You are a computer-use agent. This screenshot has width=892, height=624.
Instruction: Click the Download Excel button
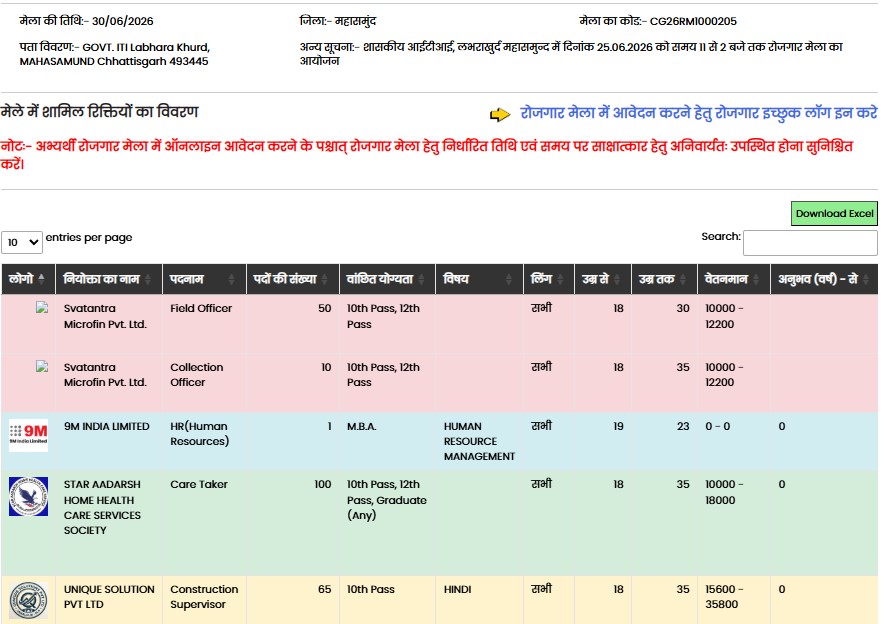tap(834, 213)
